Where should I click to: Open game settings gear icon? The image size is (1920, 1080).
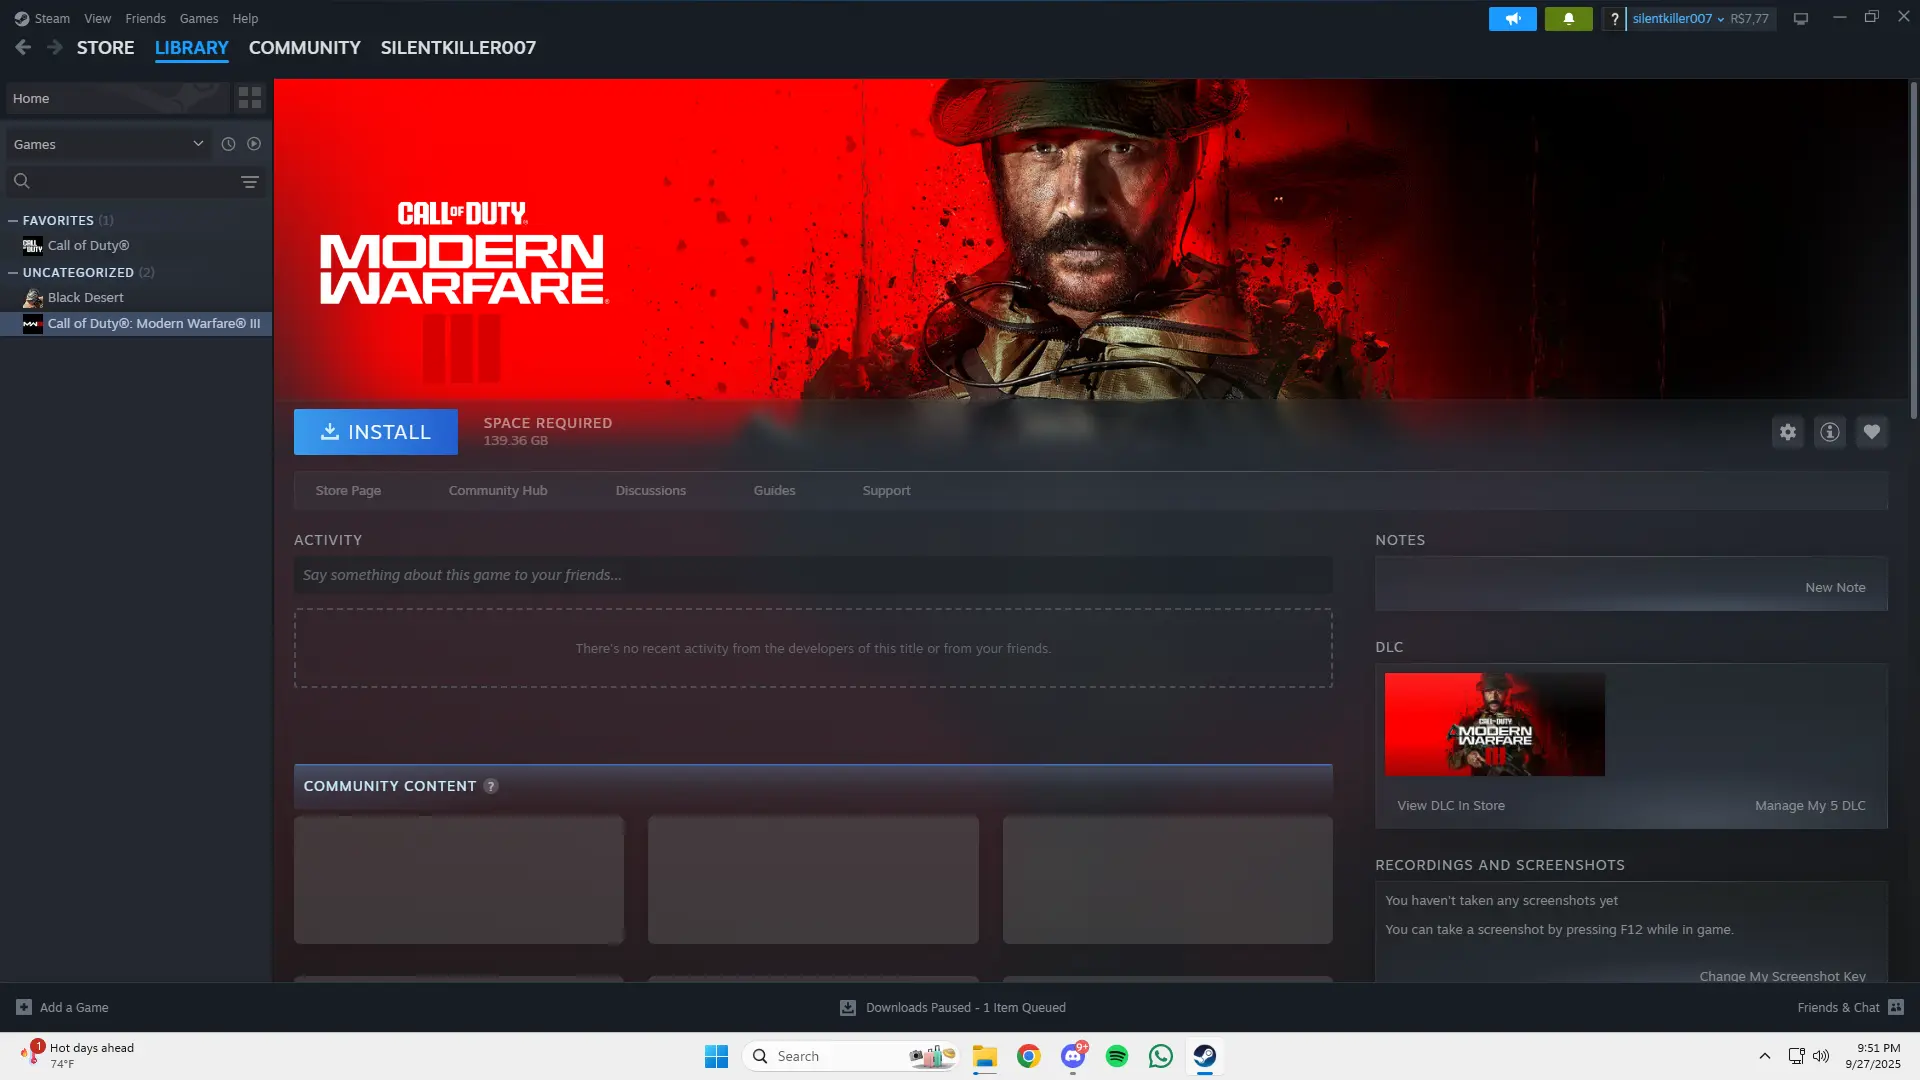point(1788,432)
